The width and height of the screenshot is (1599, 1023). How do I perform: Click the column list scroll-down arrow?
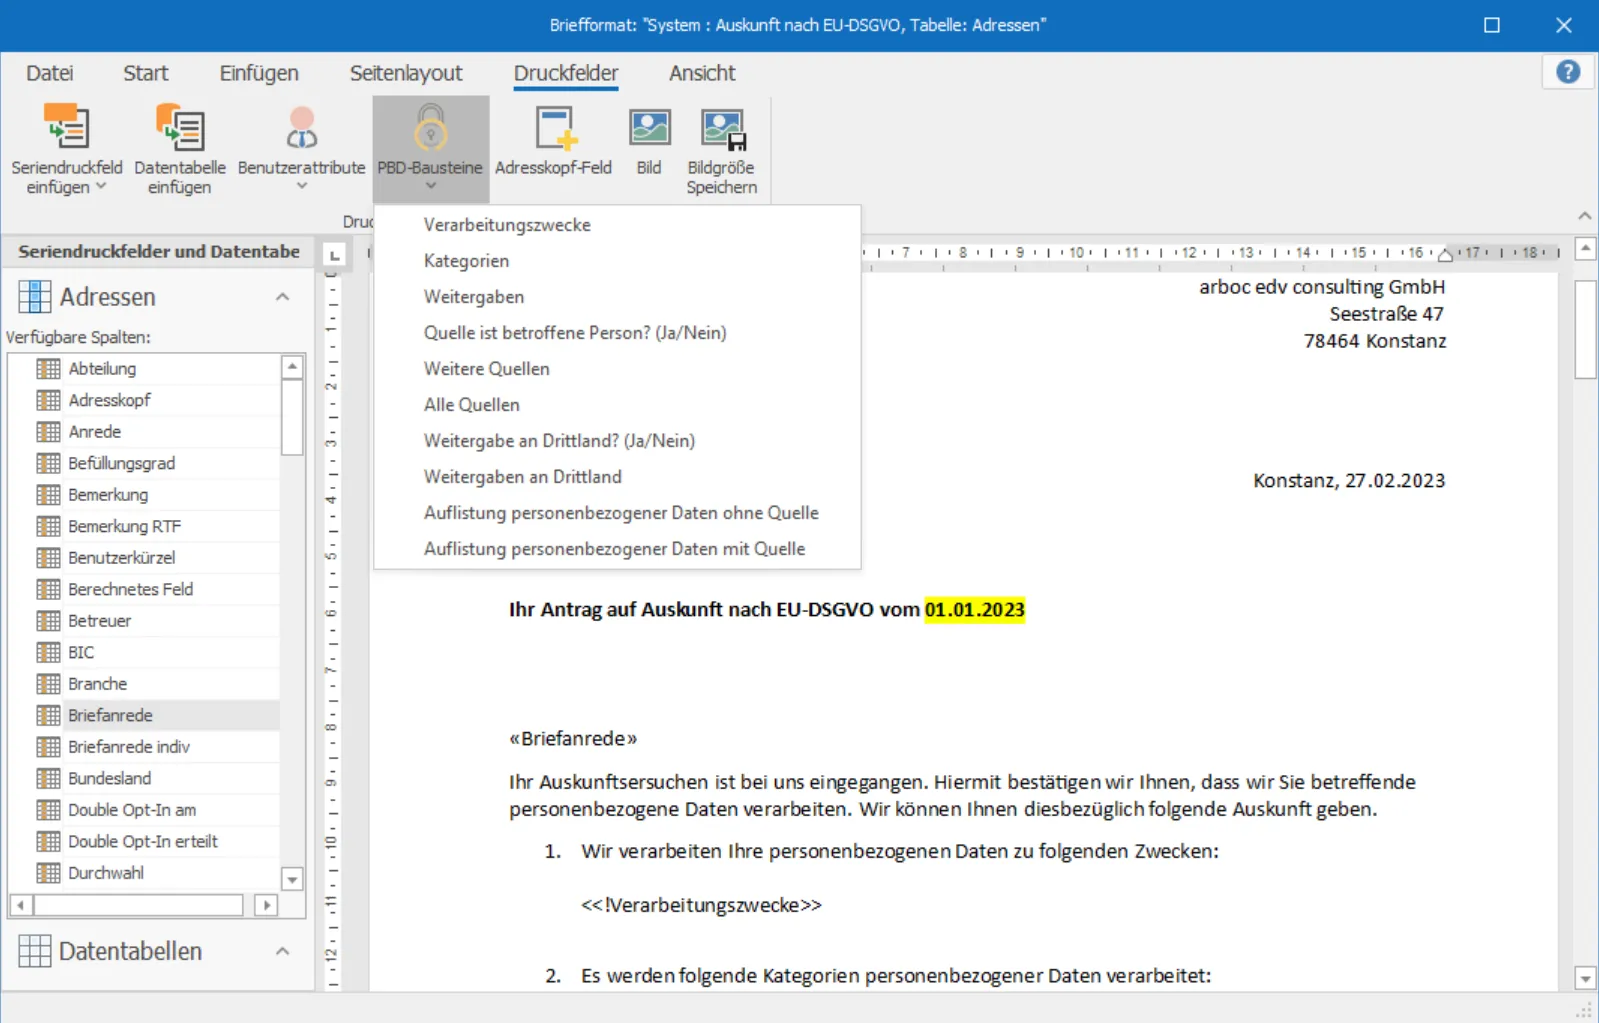tap(292, 879)
